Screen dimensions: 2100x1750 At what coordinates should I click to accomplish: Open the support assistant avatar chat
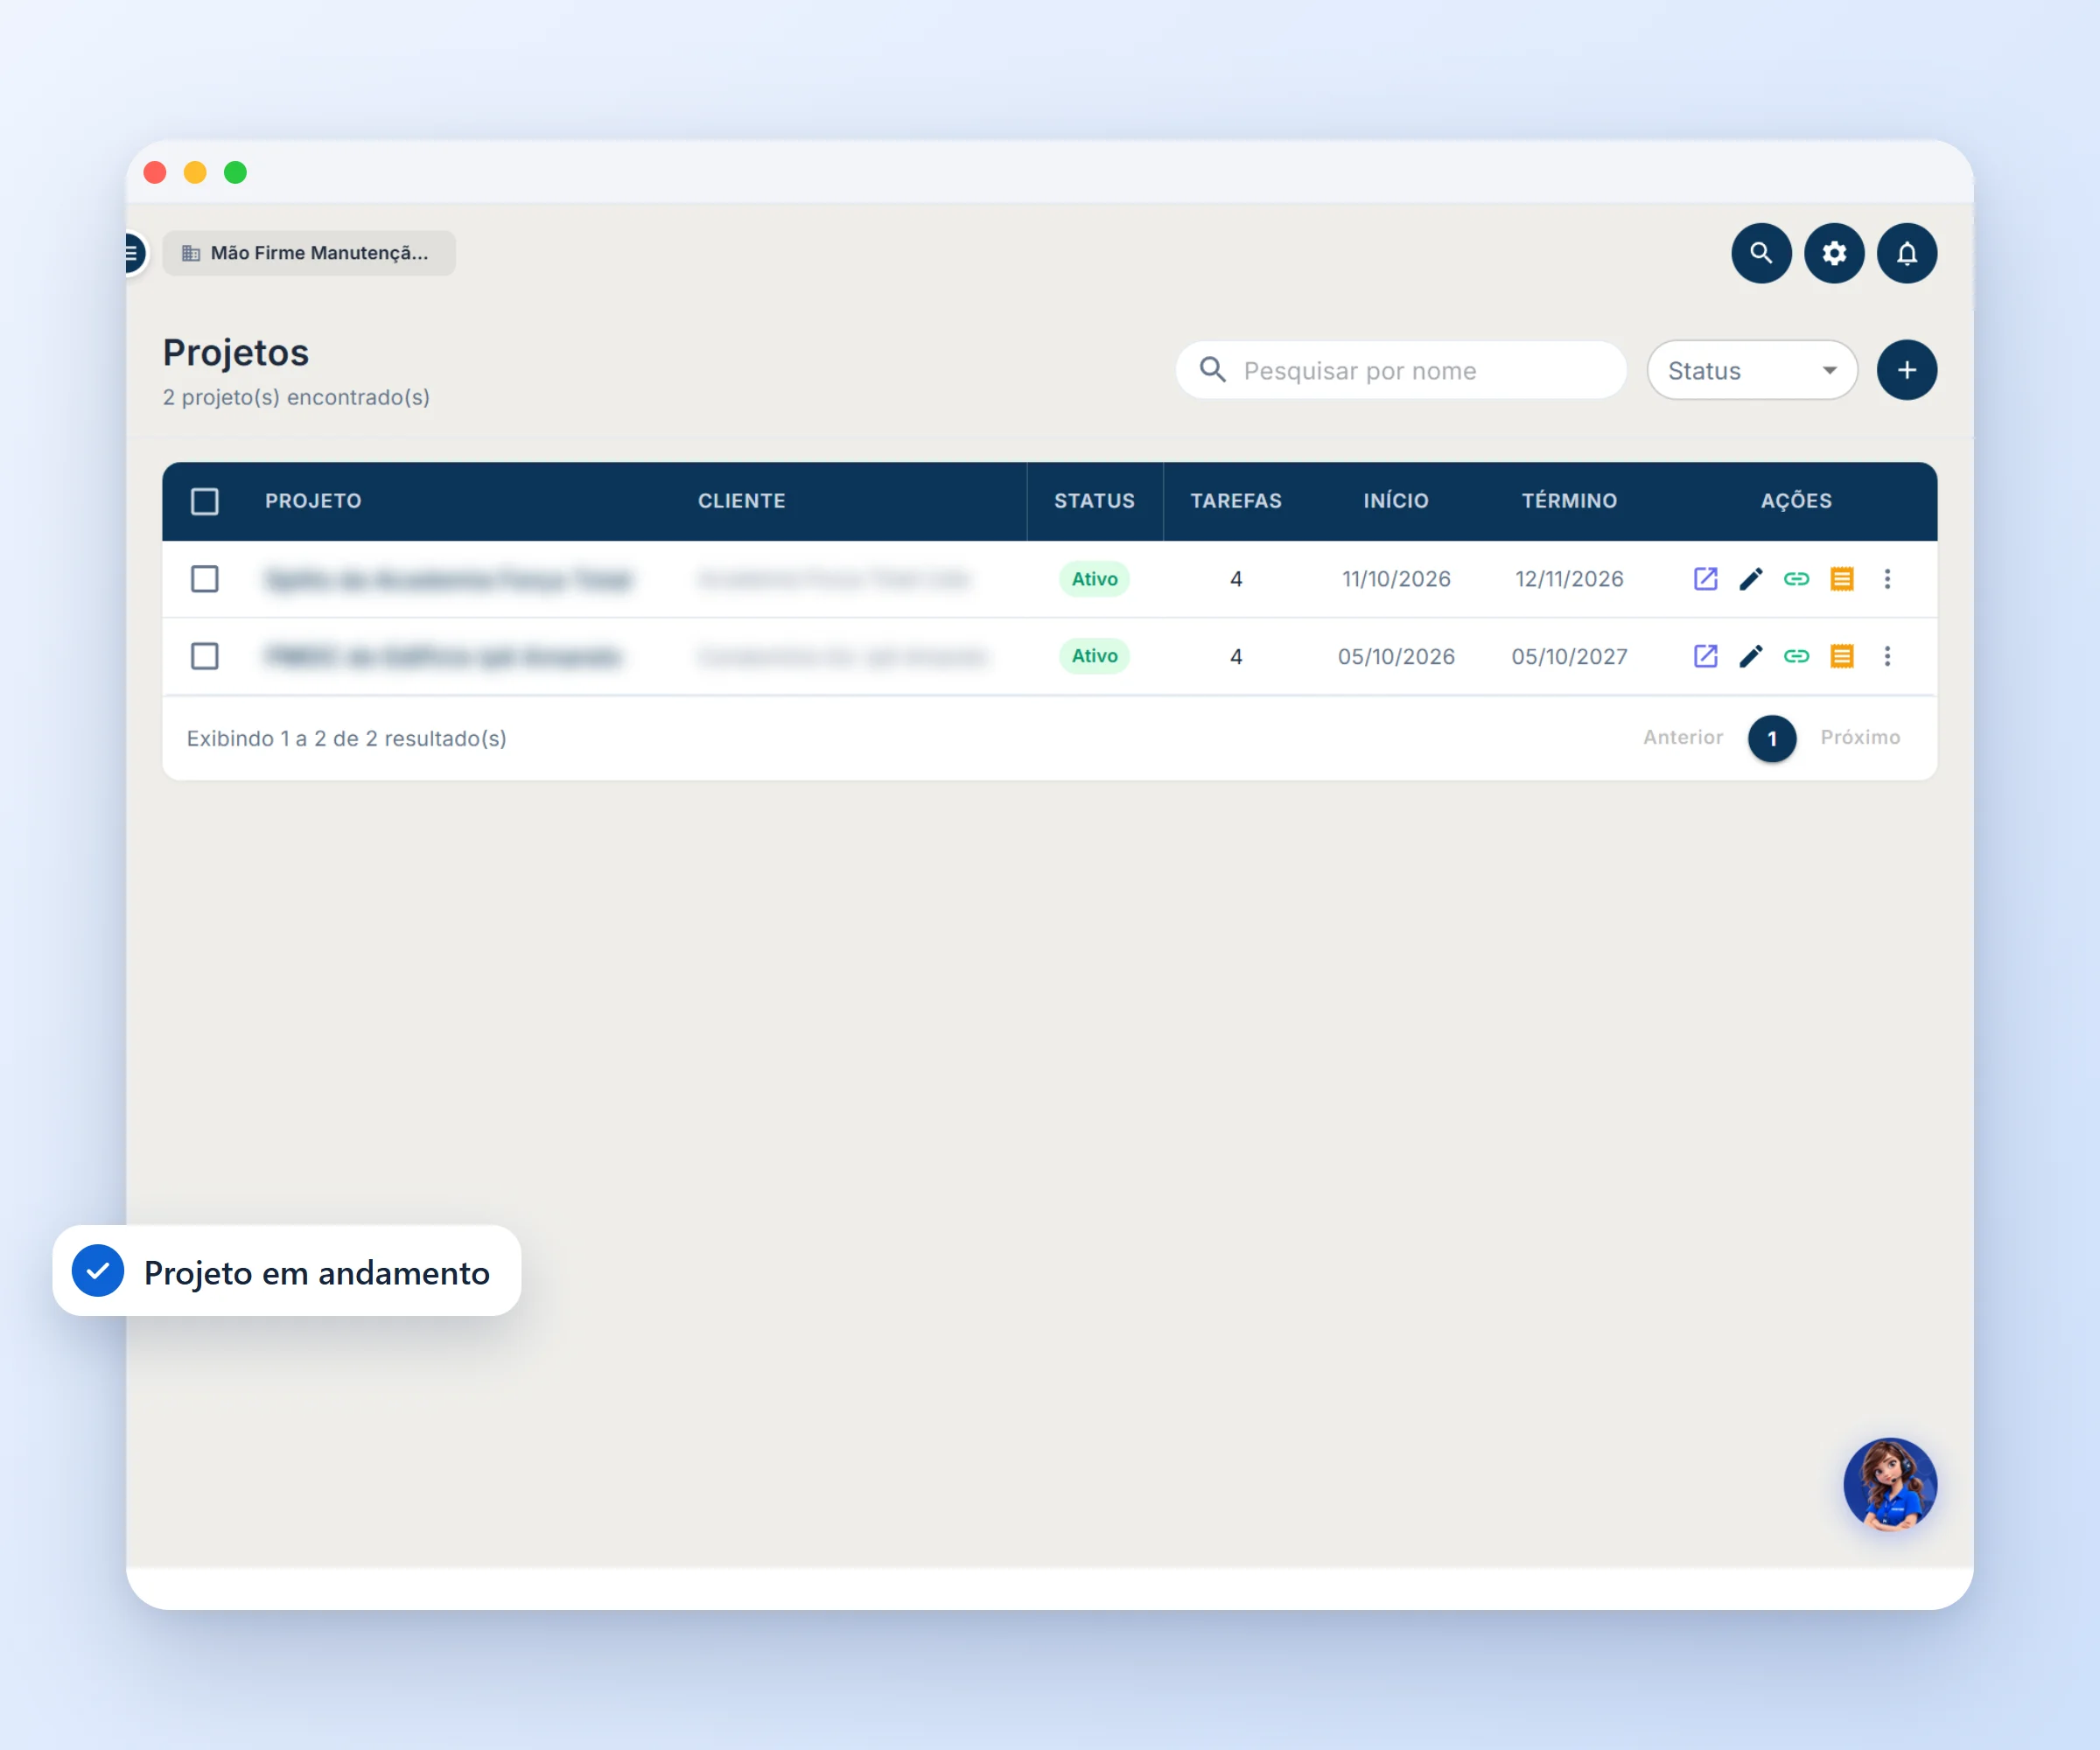coord(1890,1485)
